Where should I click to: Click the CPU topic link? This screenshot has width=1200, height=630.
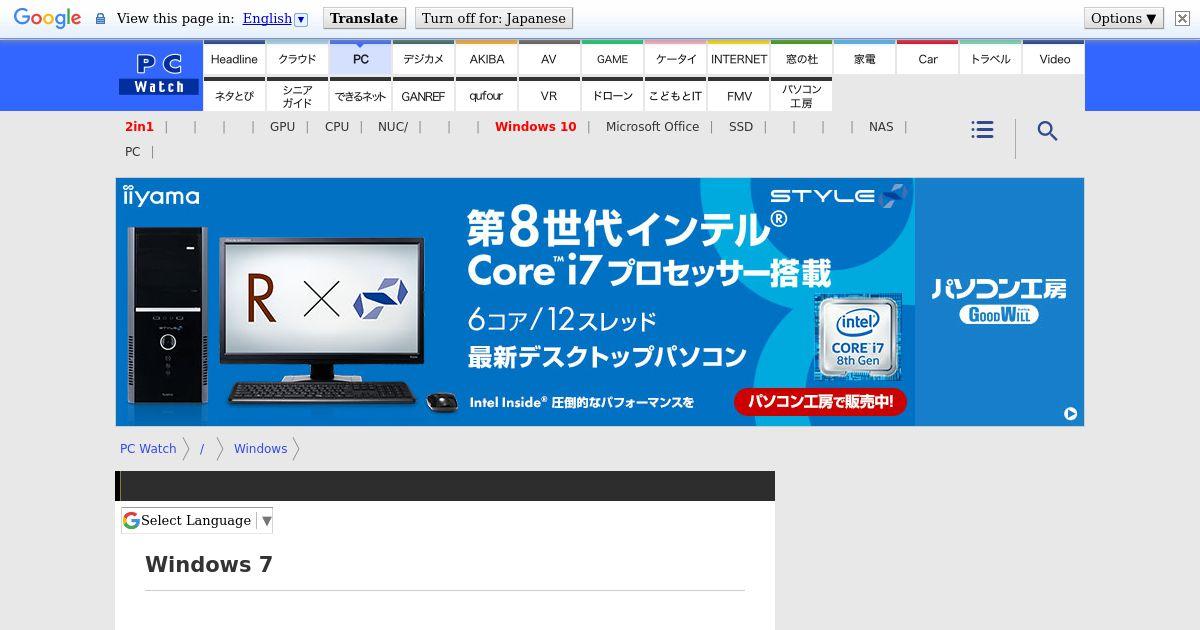[x=337, y=127]
